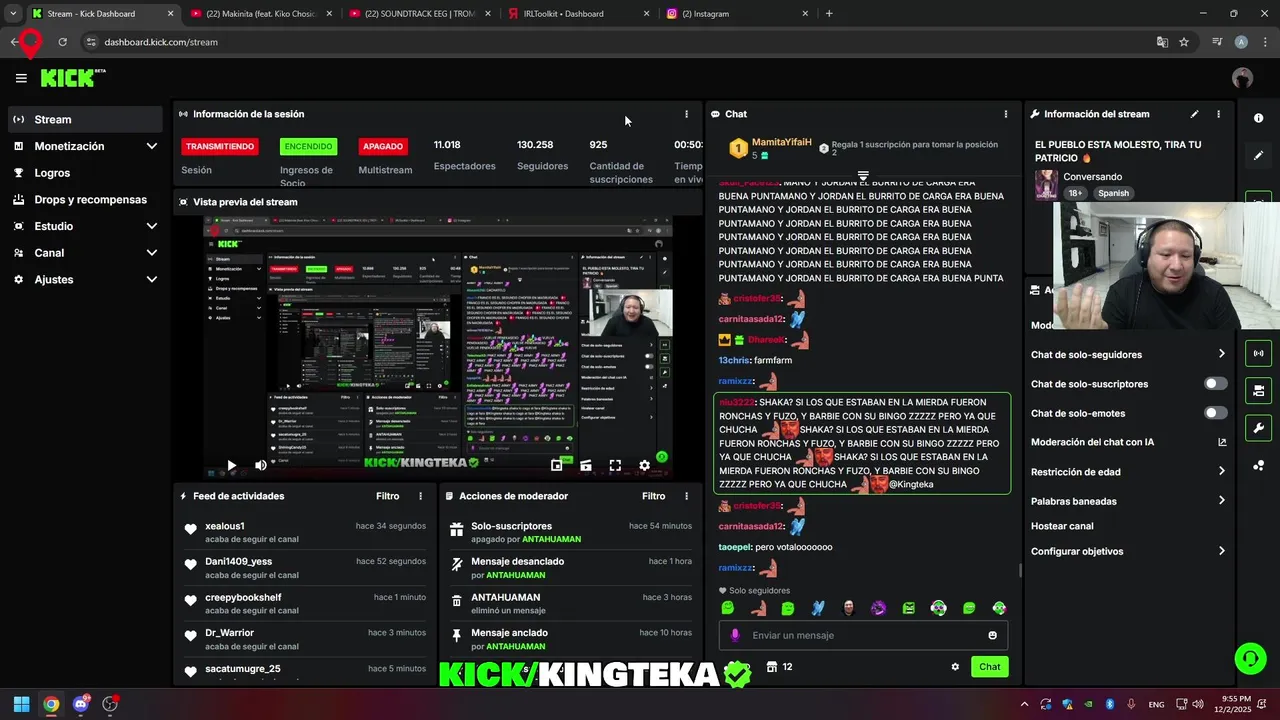Open the green headset support bubble
The height and width of the screenshot is (720, 1280).
1250,658
